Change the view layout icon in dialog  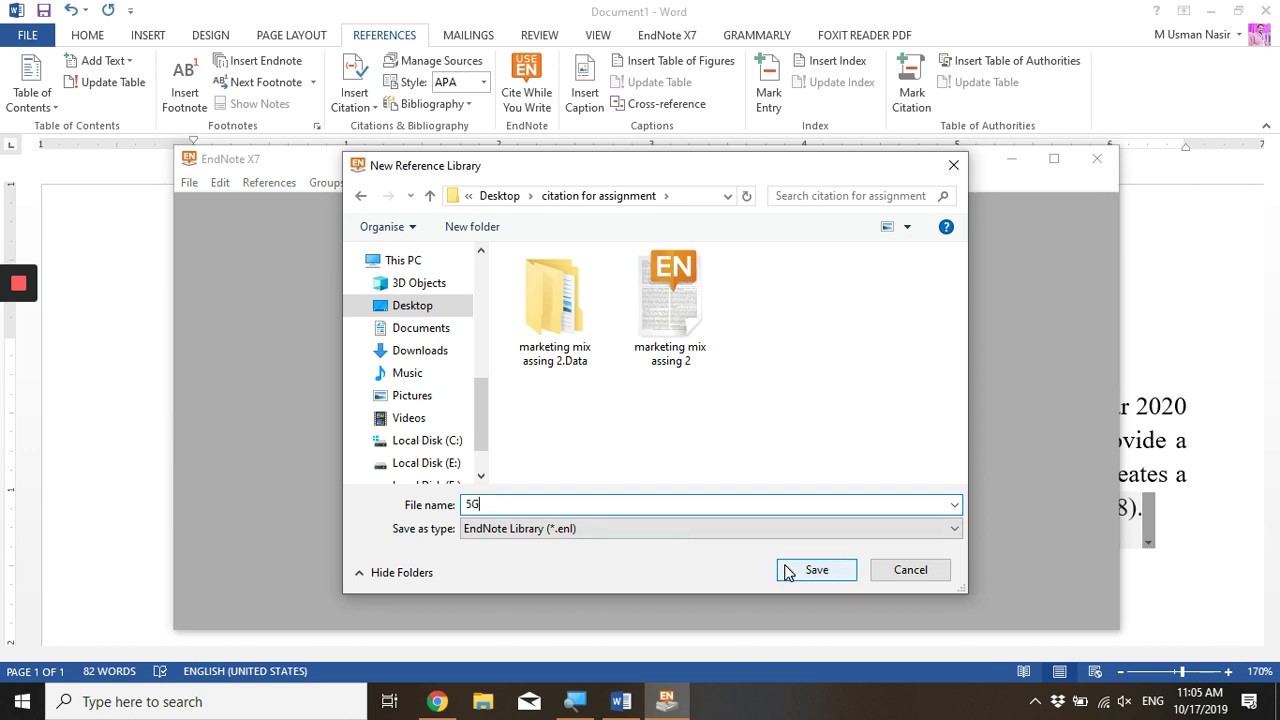tap(887, 227)
